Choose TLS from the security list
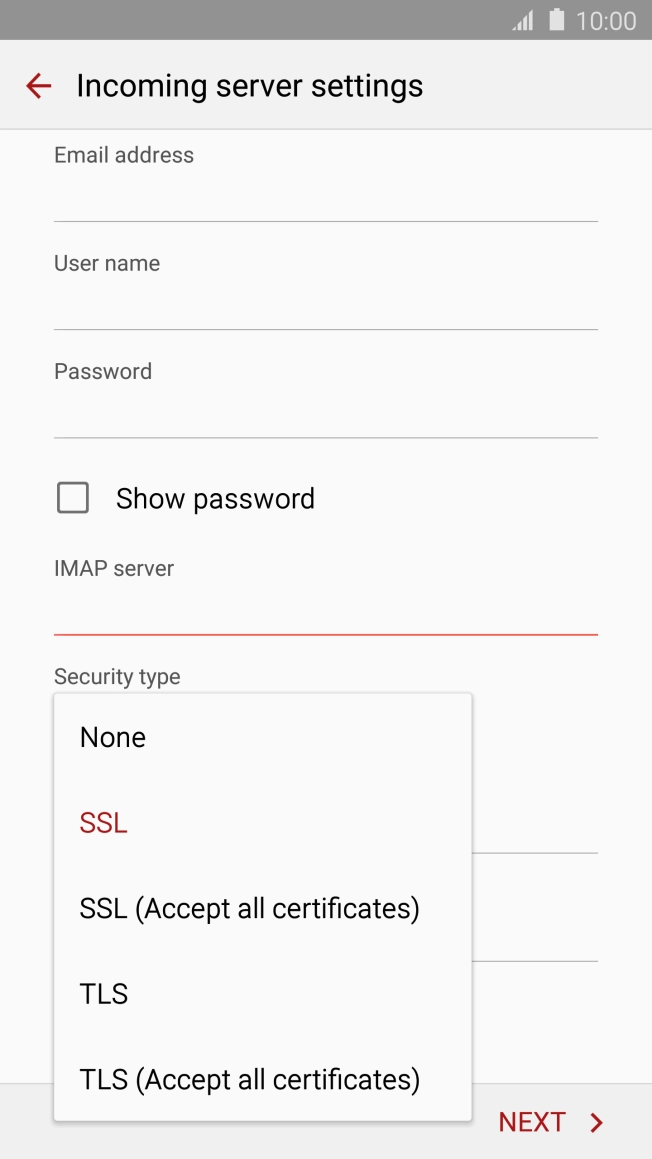652x1159 pixels. pyautogui.click(x=102, y=993)
